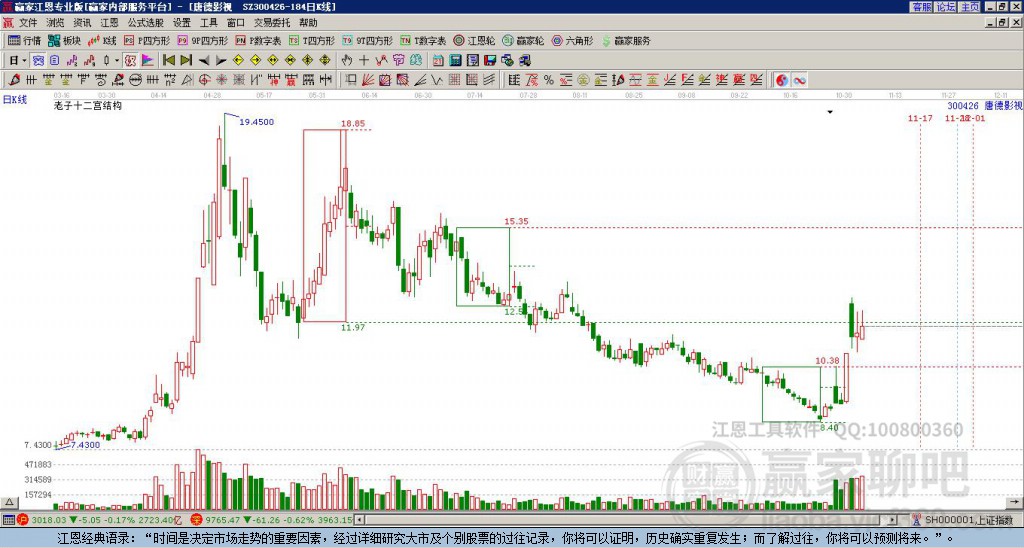Jump to last bar icon
Image resolution: width=1024 pixels, height=548 pixels.
(186, 61)
